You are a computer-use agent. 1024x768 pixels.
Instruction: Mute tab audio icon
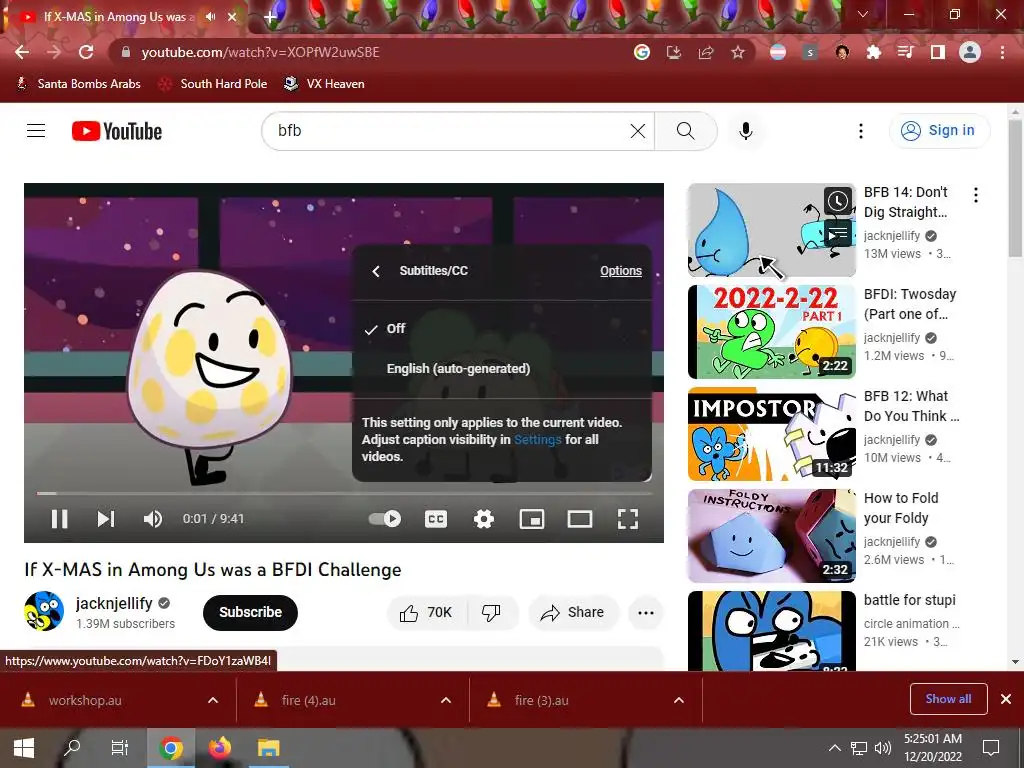pos(210,17)
